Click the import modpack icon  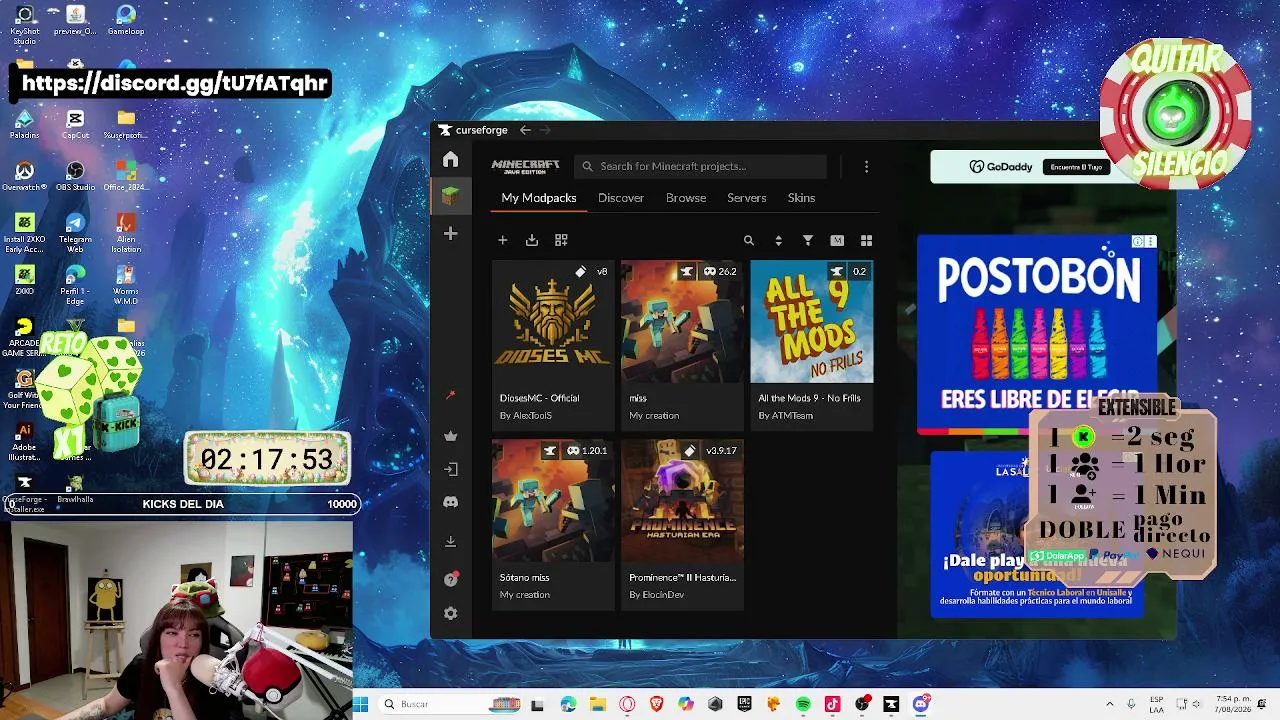coord(532,240)
